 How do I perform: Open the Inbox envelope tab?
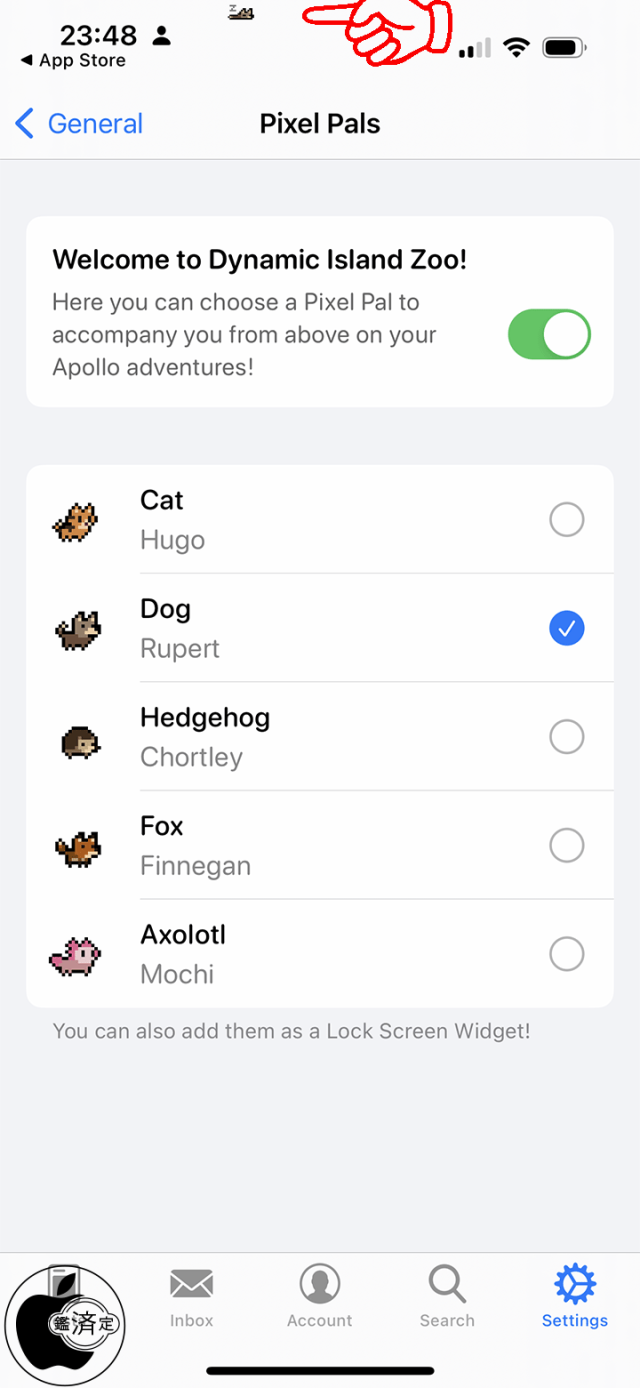coord(191,1297)
